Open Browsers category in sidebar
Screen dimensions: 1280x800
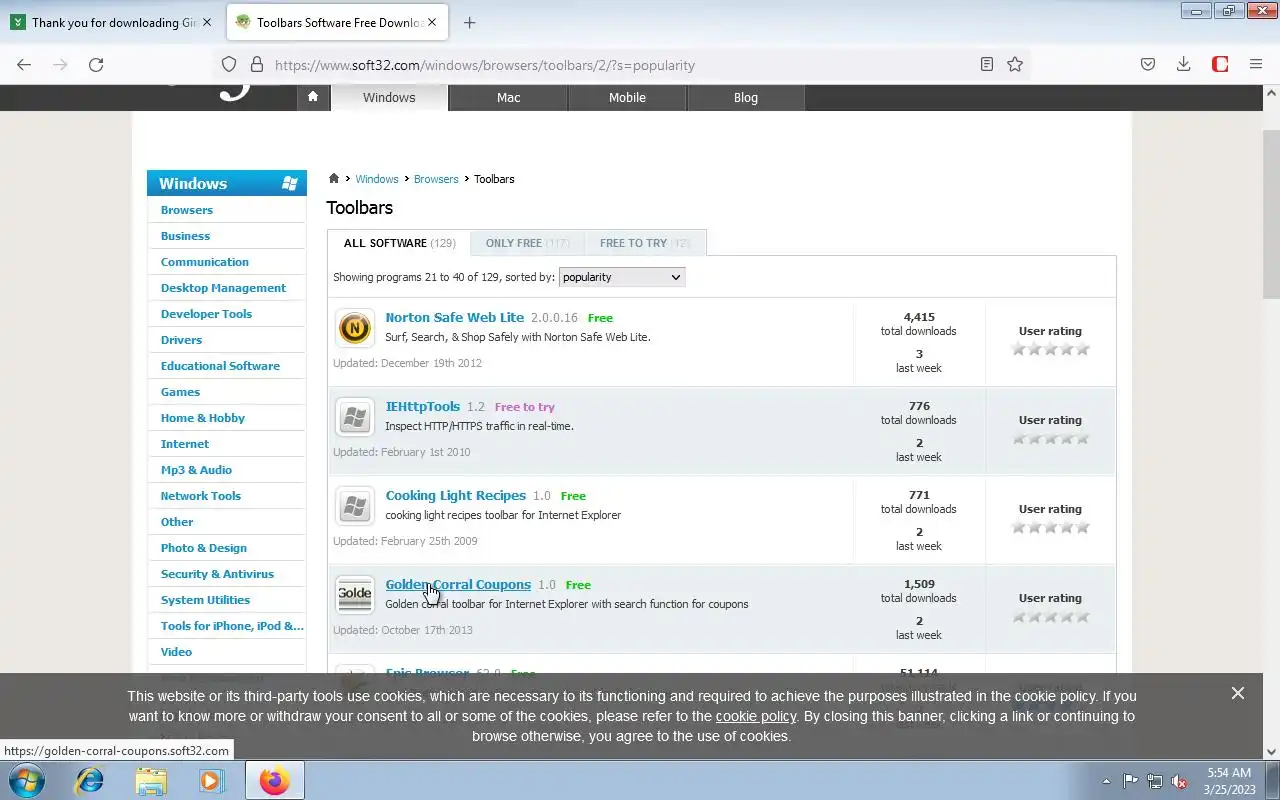click(x=187, y=210)
